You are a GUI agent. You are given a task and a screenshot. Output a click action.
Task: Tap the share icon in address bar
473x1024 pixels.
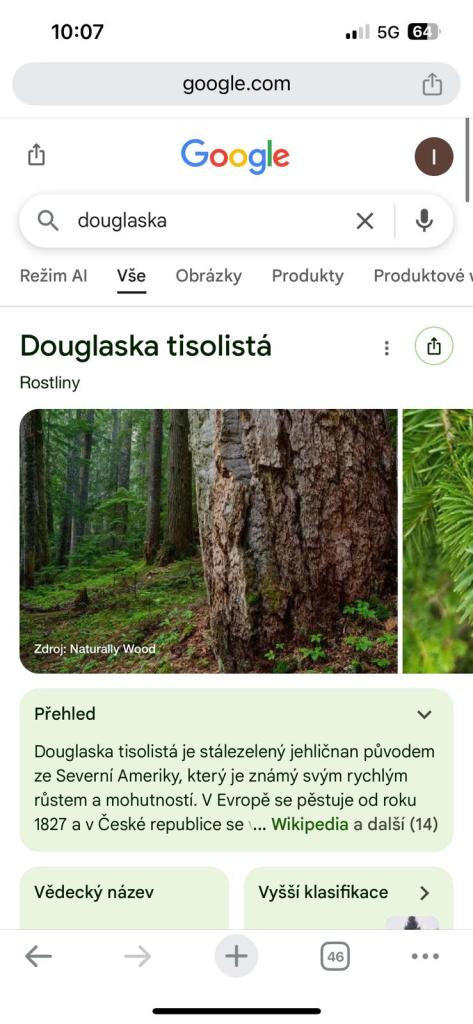point(432,84)
